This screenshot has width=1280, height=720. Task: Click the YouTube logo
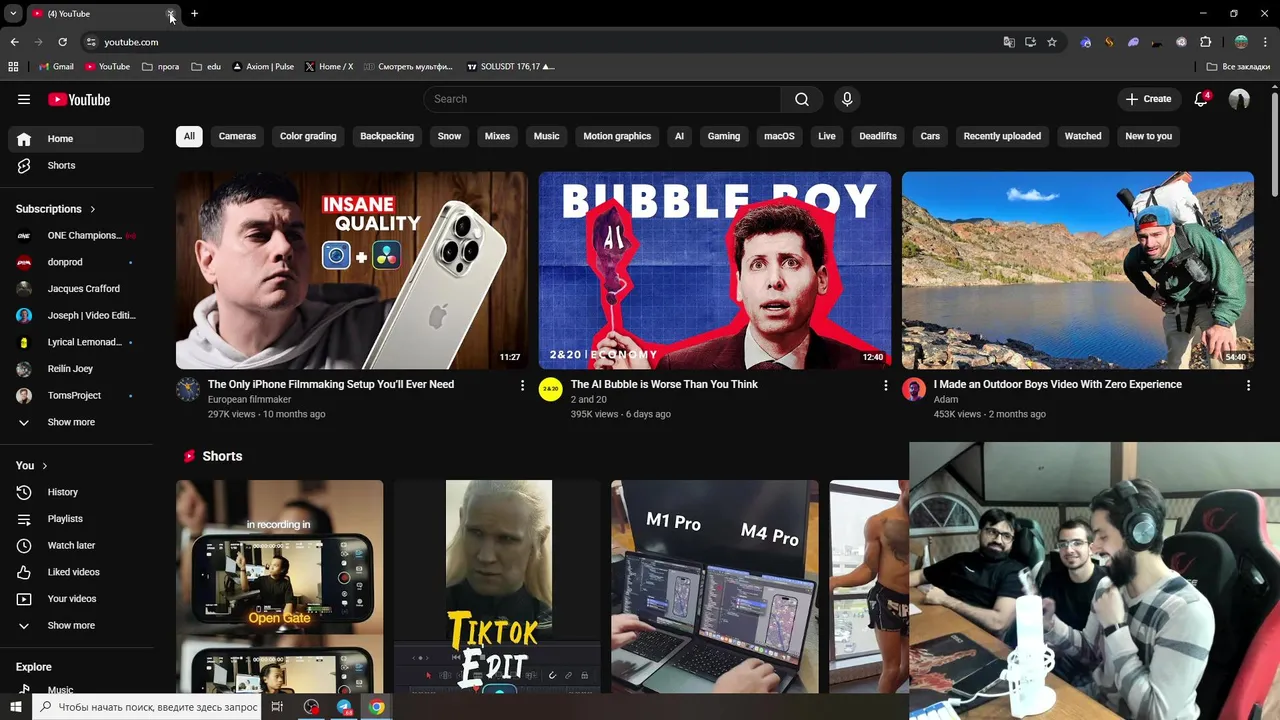79,99
